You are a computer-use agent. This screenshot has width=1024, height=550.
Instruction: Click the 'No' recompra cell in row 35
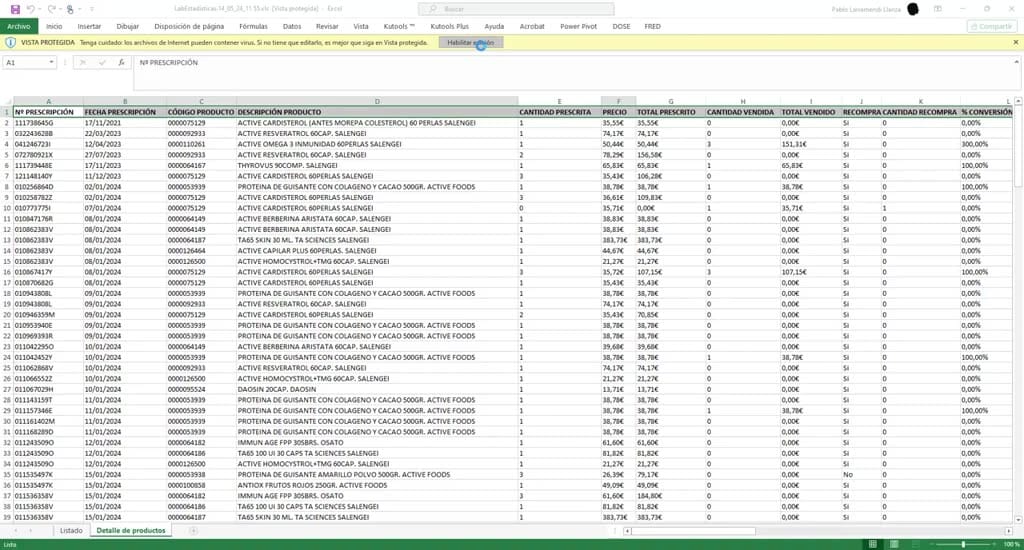tap(861, 475)
